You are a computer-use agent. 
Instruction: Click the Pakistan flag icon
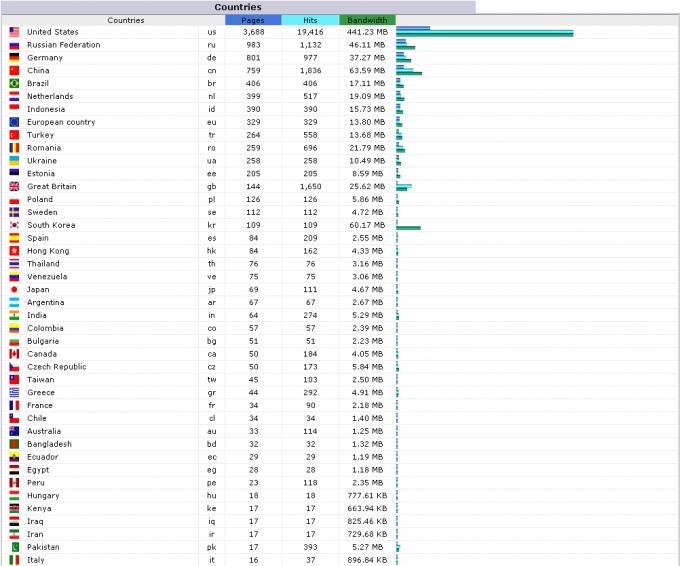coord(14,547)
